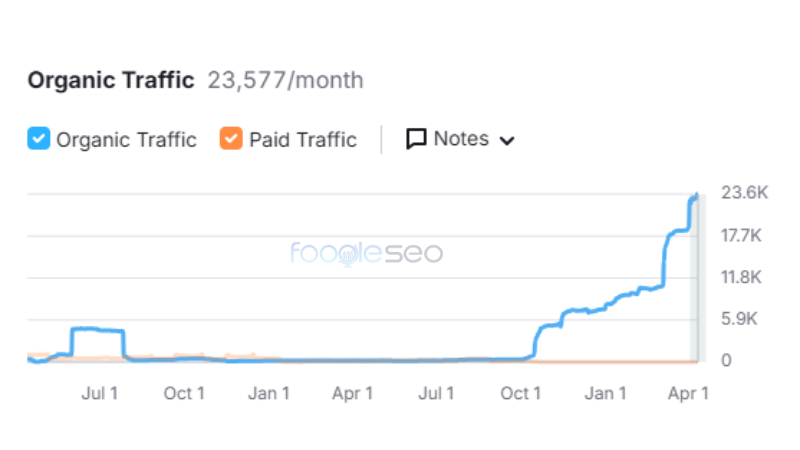The height and width of the screenshot is (450, 800).
Task: Click the Organic Traffic chart heading
Action: tap(110, 80)
